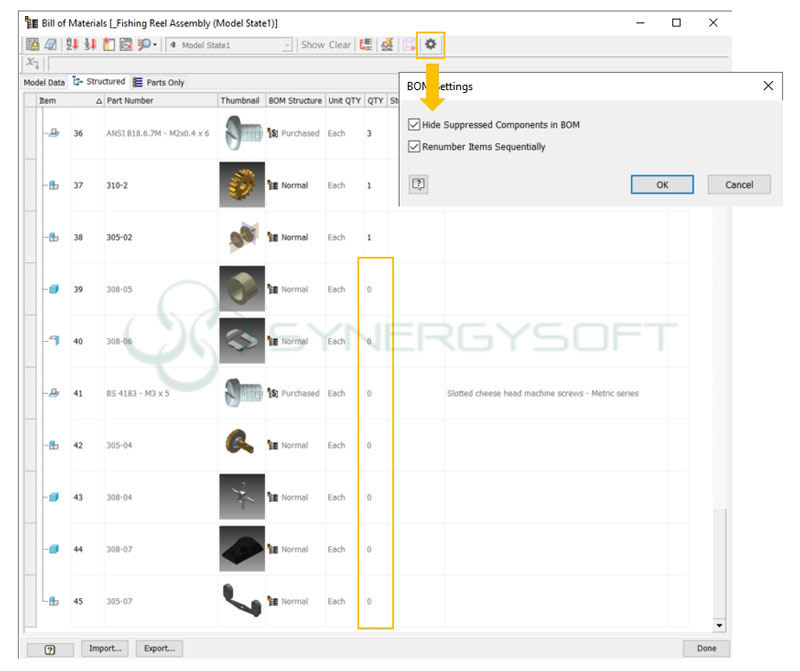Click the gear thumbnail of part 310-2
The height and width of the screenshot is (671, 800).
pos(242,185)
